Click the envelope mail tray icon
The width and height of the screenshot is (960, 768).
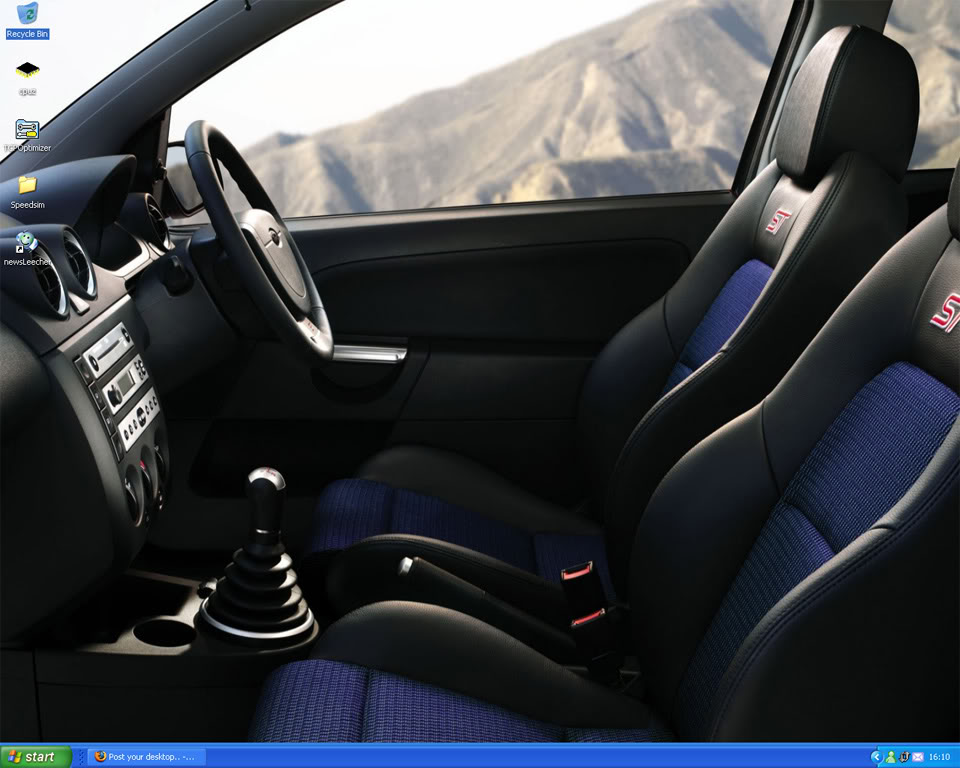(917, 757)
